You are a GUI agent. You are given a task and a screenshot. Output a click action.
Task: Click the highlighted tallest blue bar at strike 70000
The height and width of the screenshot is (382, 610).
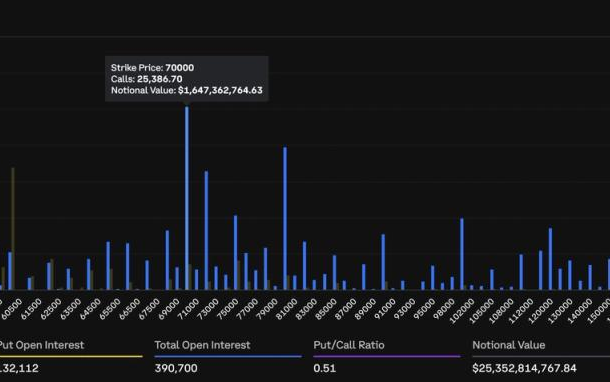(187, 198)
